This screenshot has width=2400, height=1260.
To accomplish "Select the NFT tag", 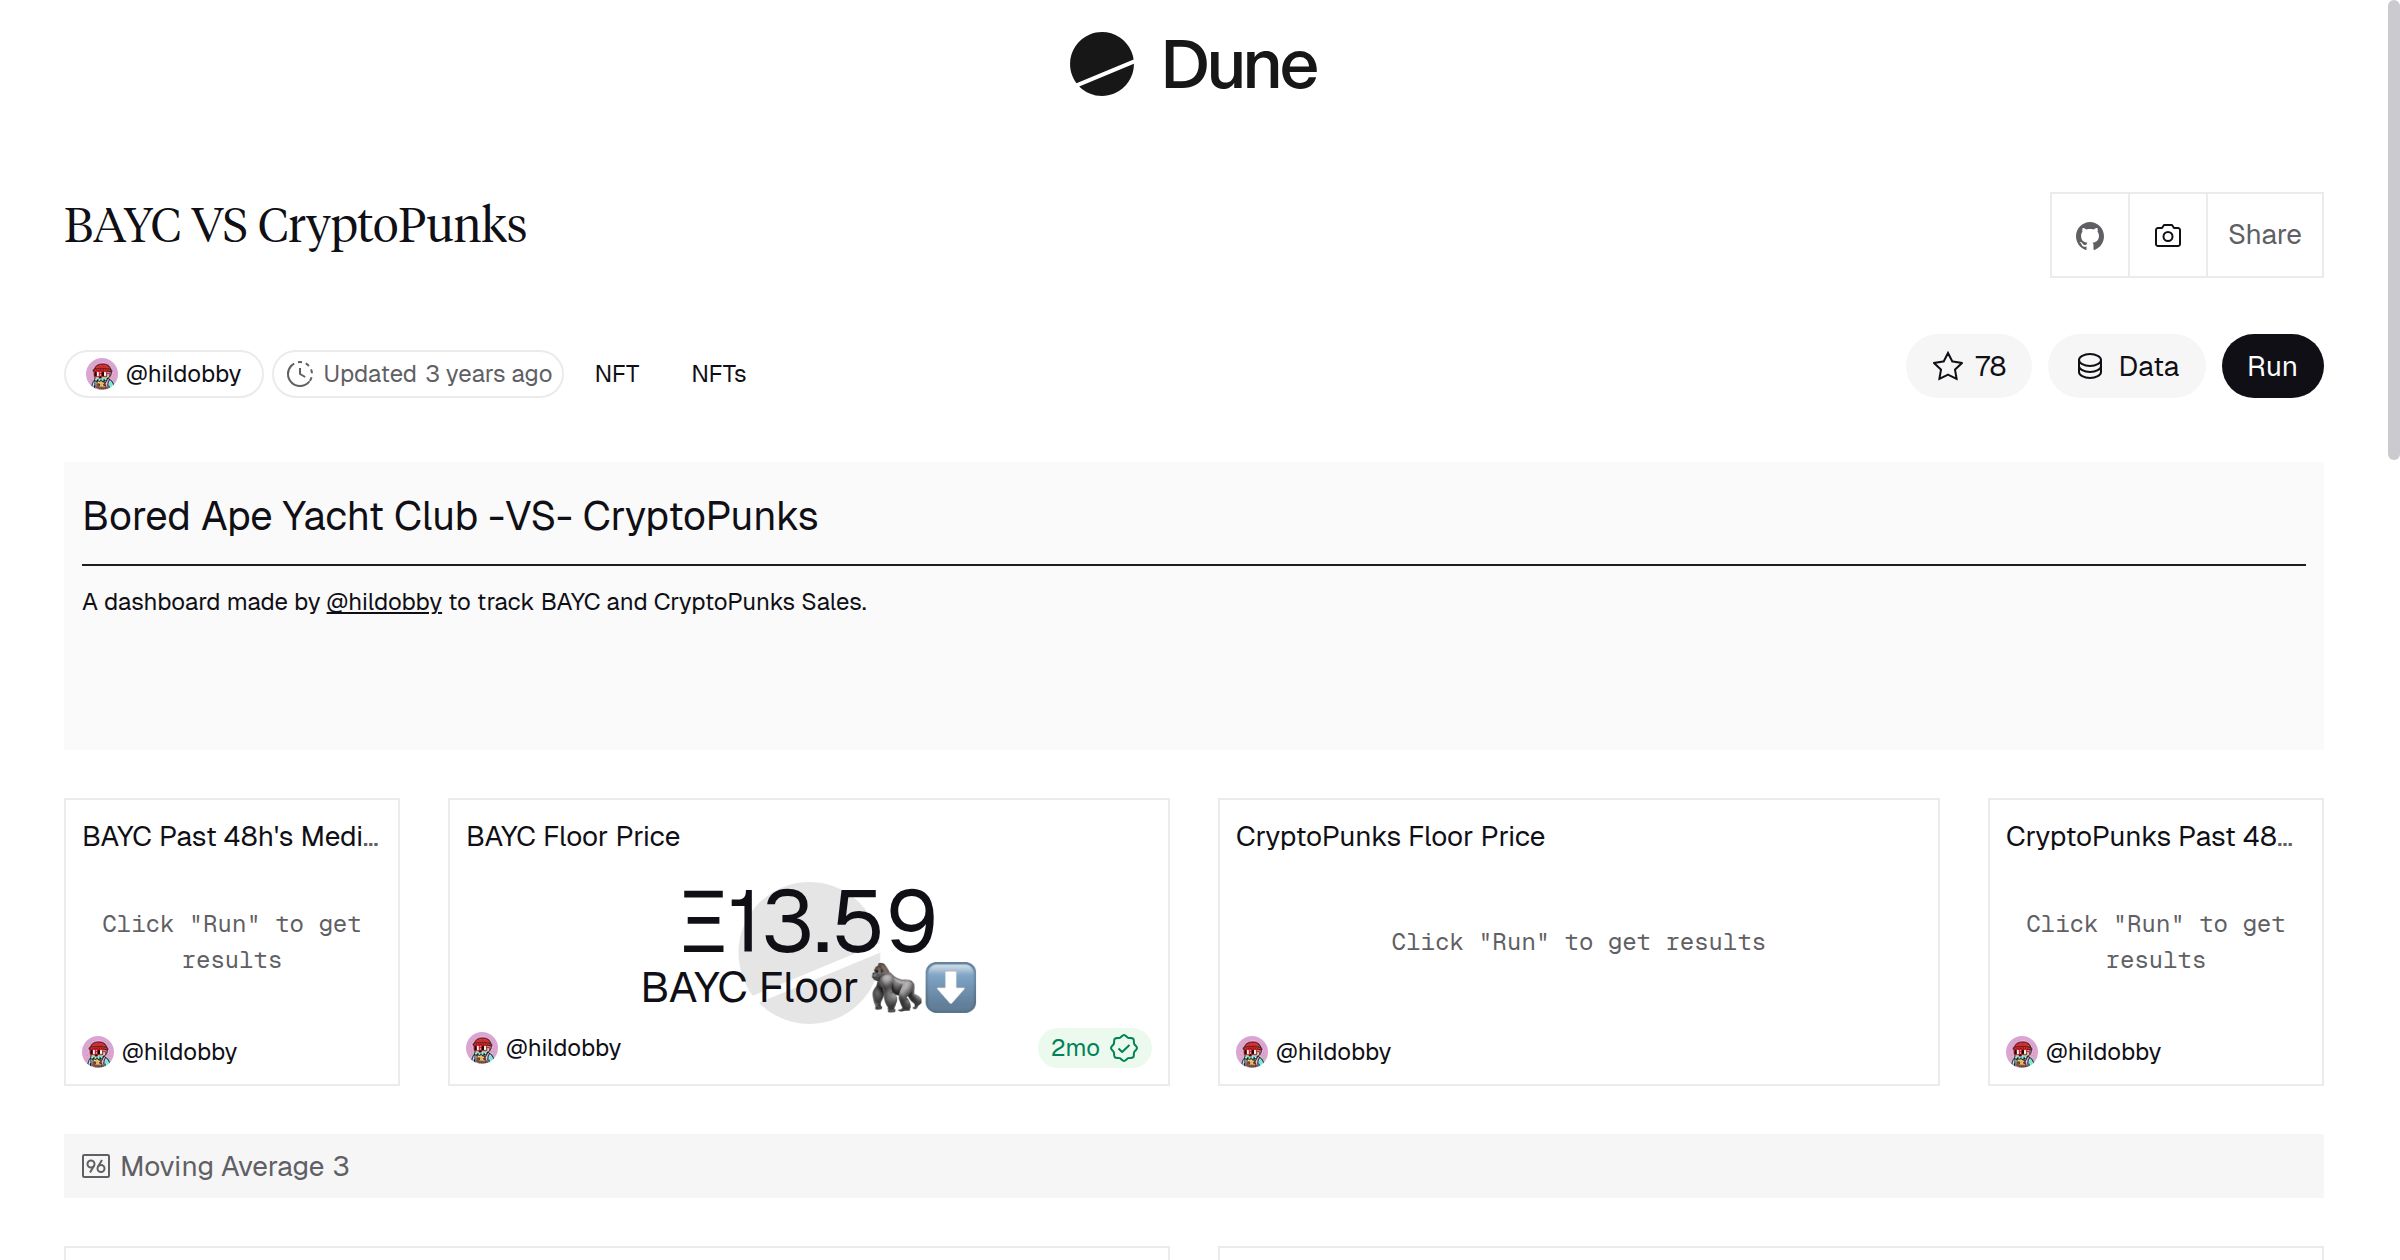I will point(616,374).
